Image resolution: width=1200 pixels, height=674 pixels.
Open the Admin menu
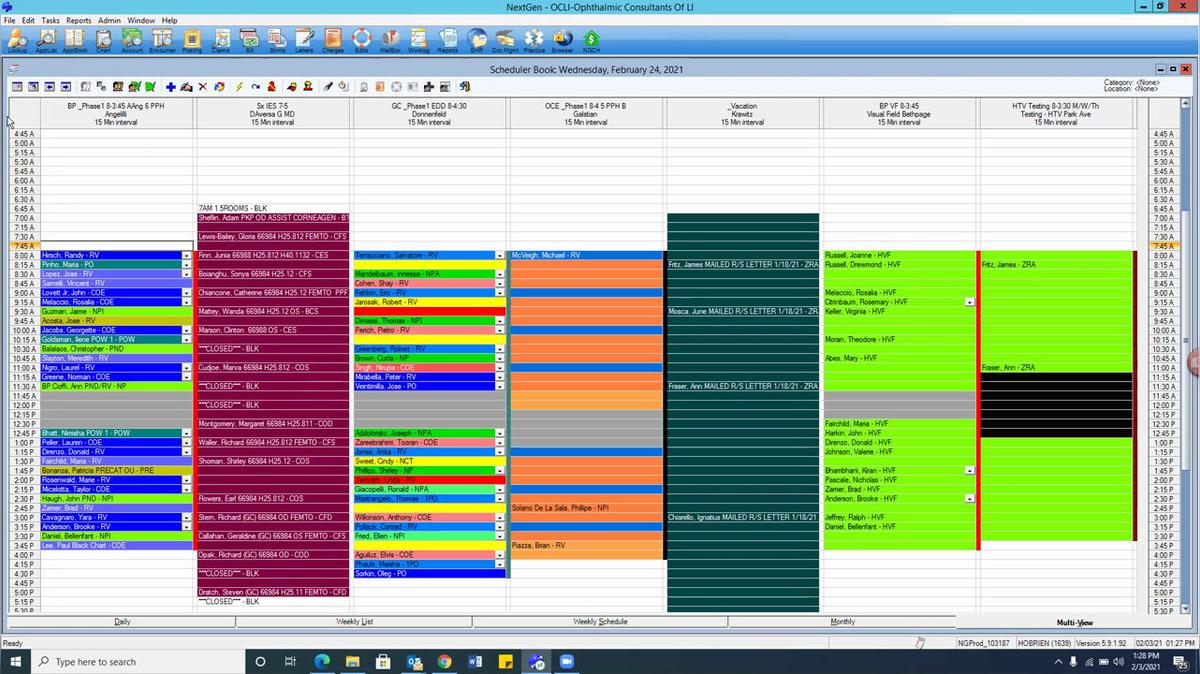(109, 19)
